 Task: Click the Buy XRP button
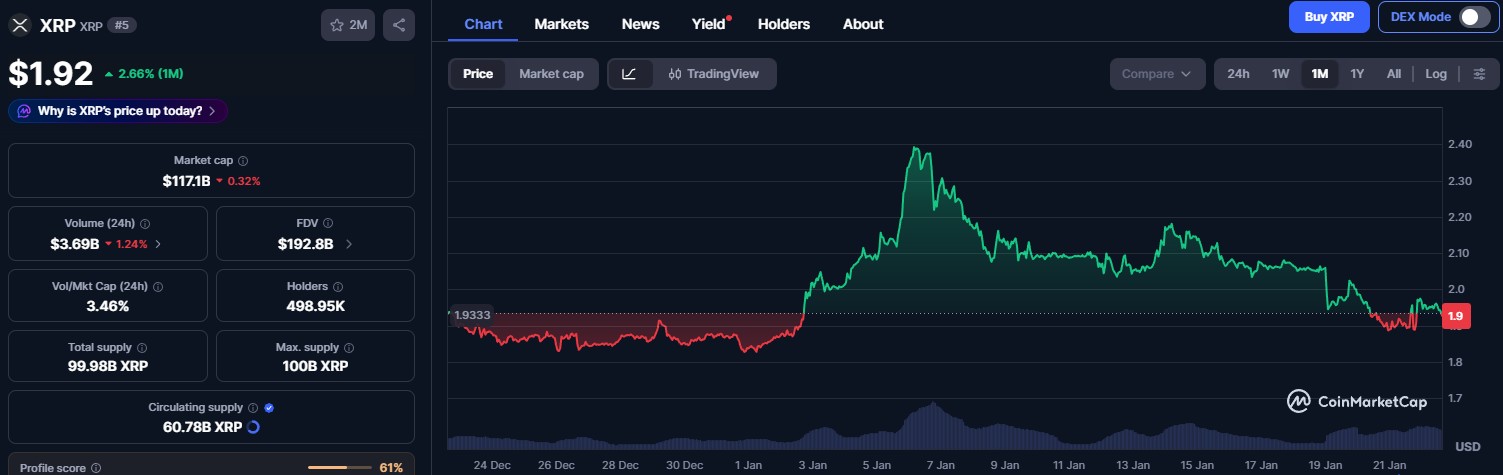tap(1329, 17)
